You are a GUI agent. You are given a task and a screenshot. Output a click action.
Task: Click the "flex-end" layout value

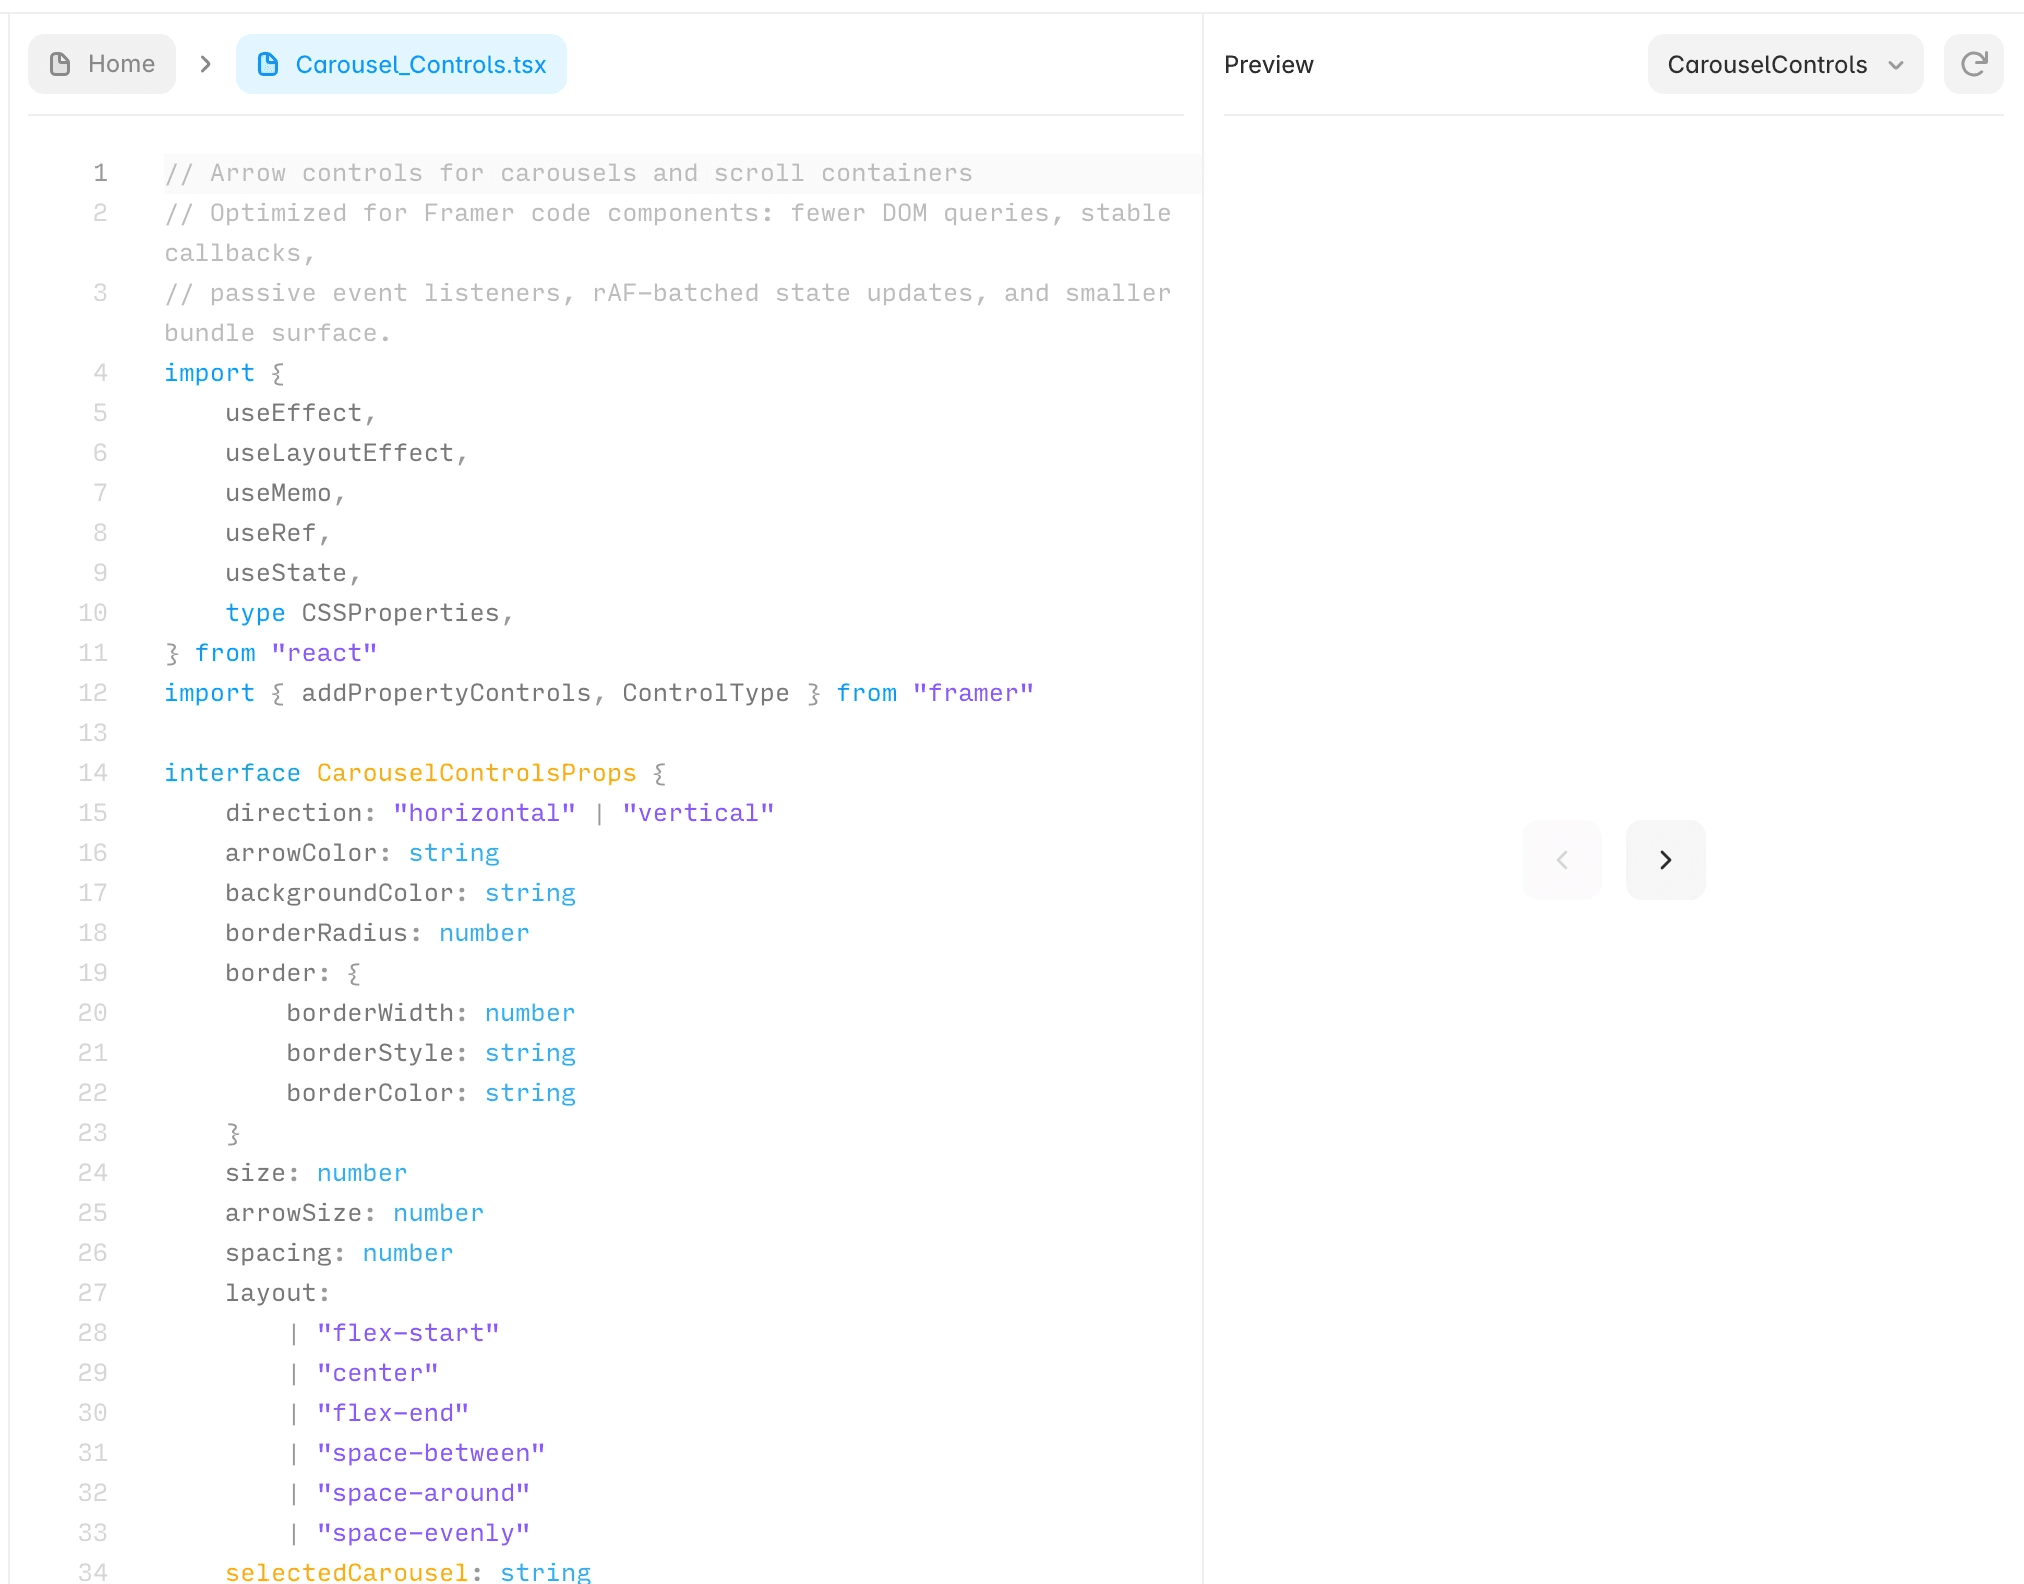click(393, 1413)
